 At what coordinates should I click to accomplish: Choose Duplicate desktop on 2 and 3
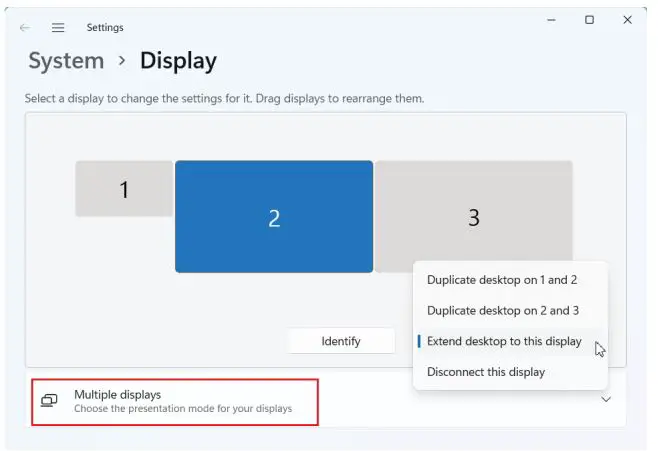[502, 311]
